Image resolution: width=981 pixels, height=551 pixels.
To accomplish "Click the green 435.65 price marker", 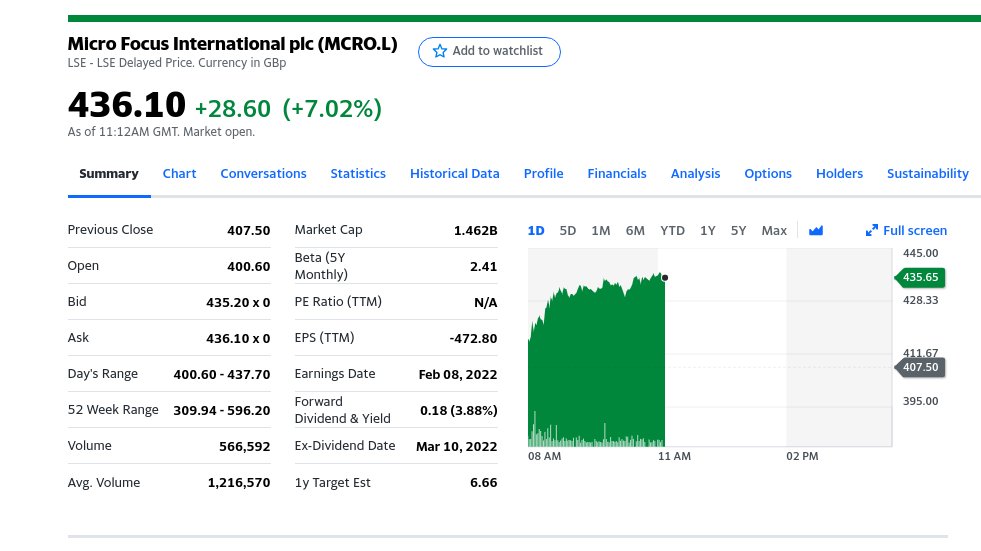I will coord(920,277).
